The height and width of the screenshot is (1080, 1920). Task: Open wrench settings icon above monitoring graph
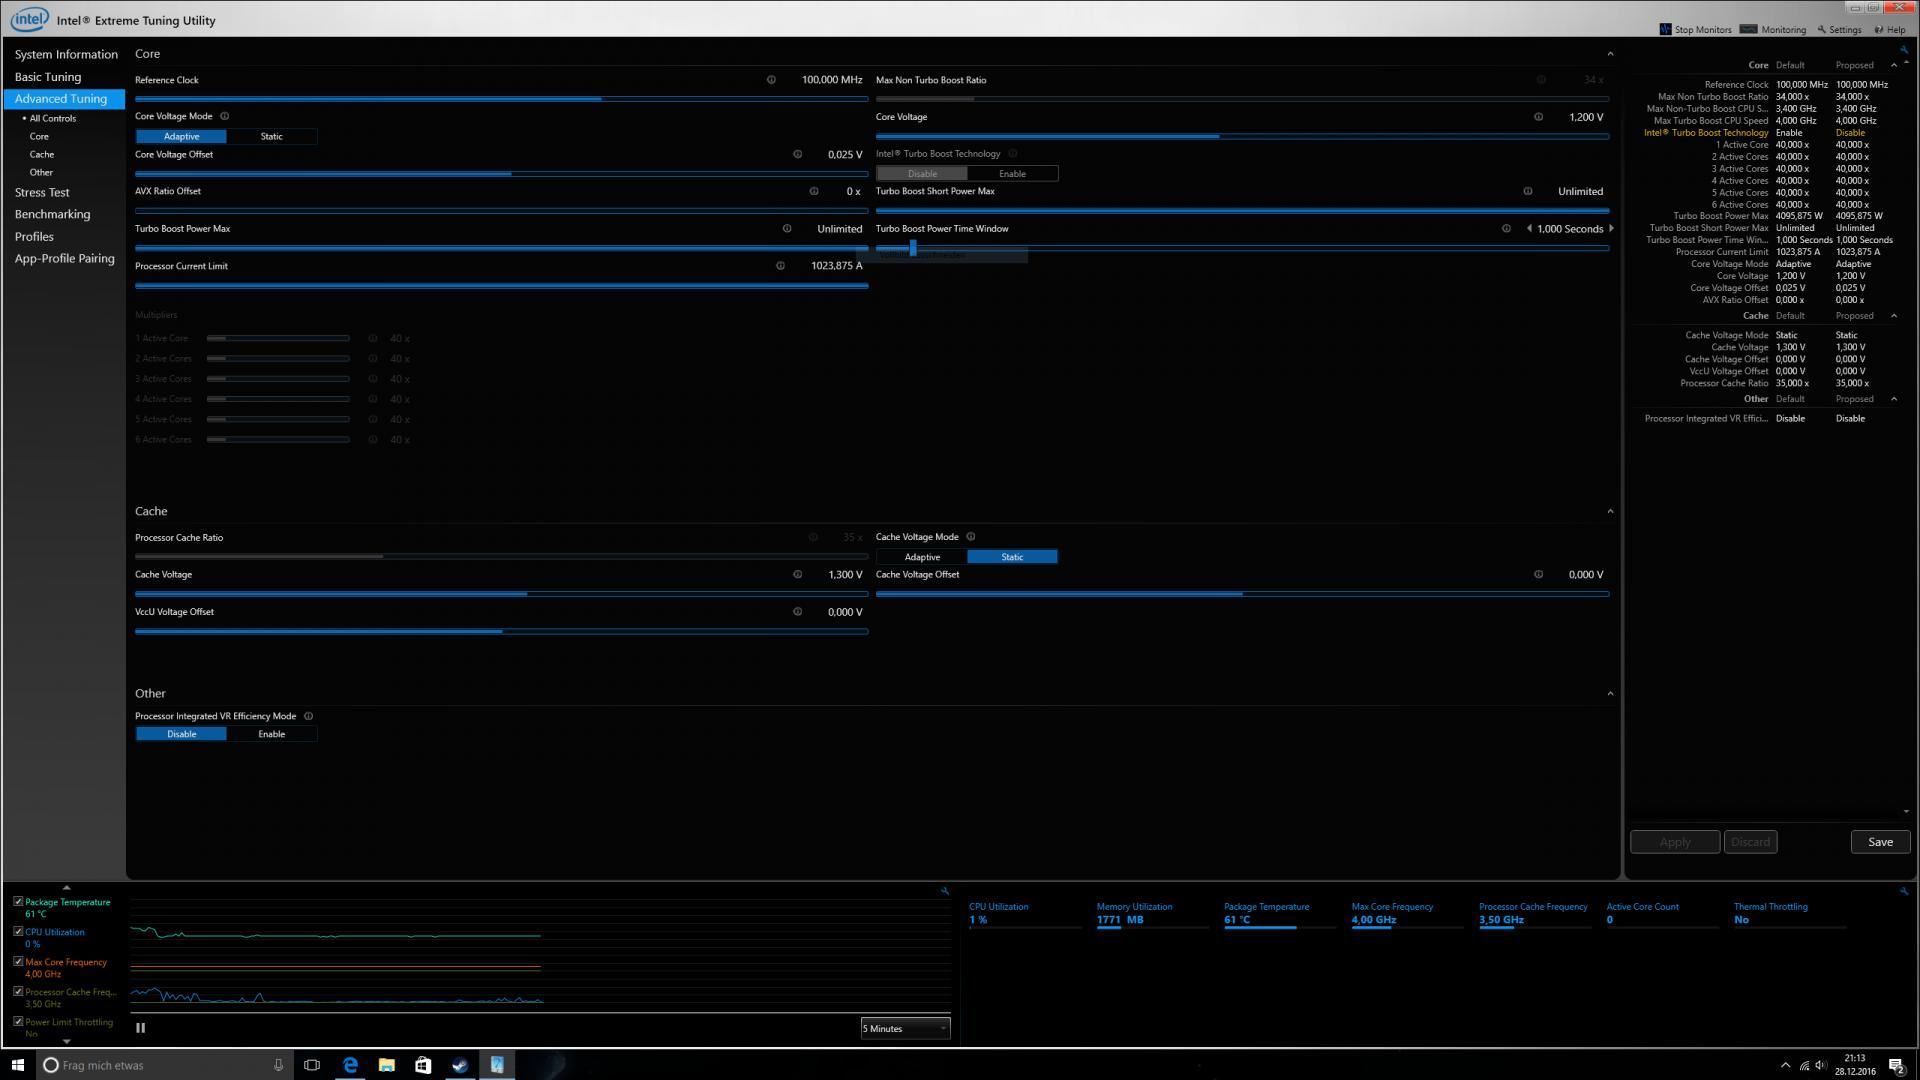pos(944,891)
